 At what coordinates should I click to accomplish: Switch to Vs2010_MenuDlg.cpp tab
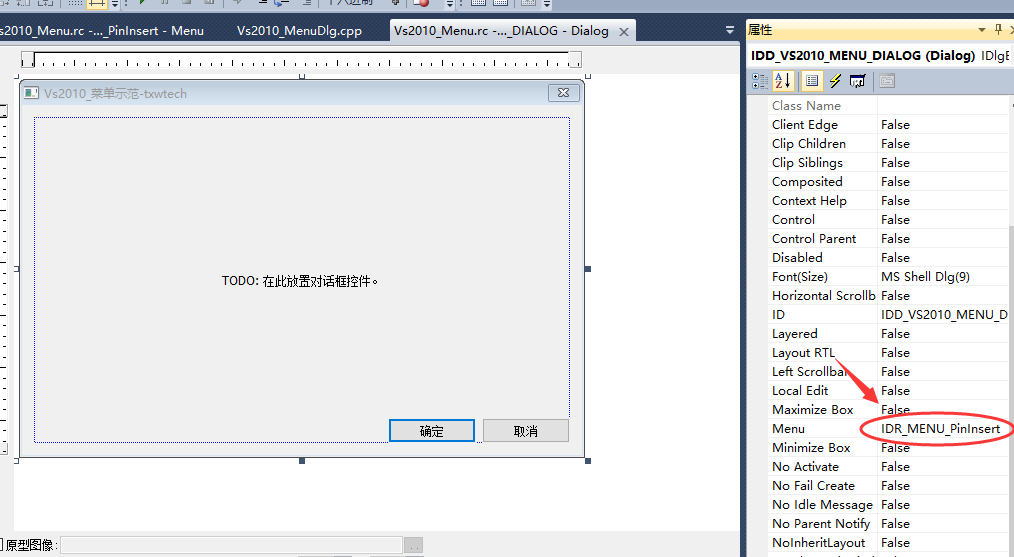299,30
